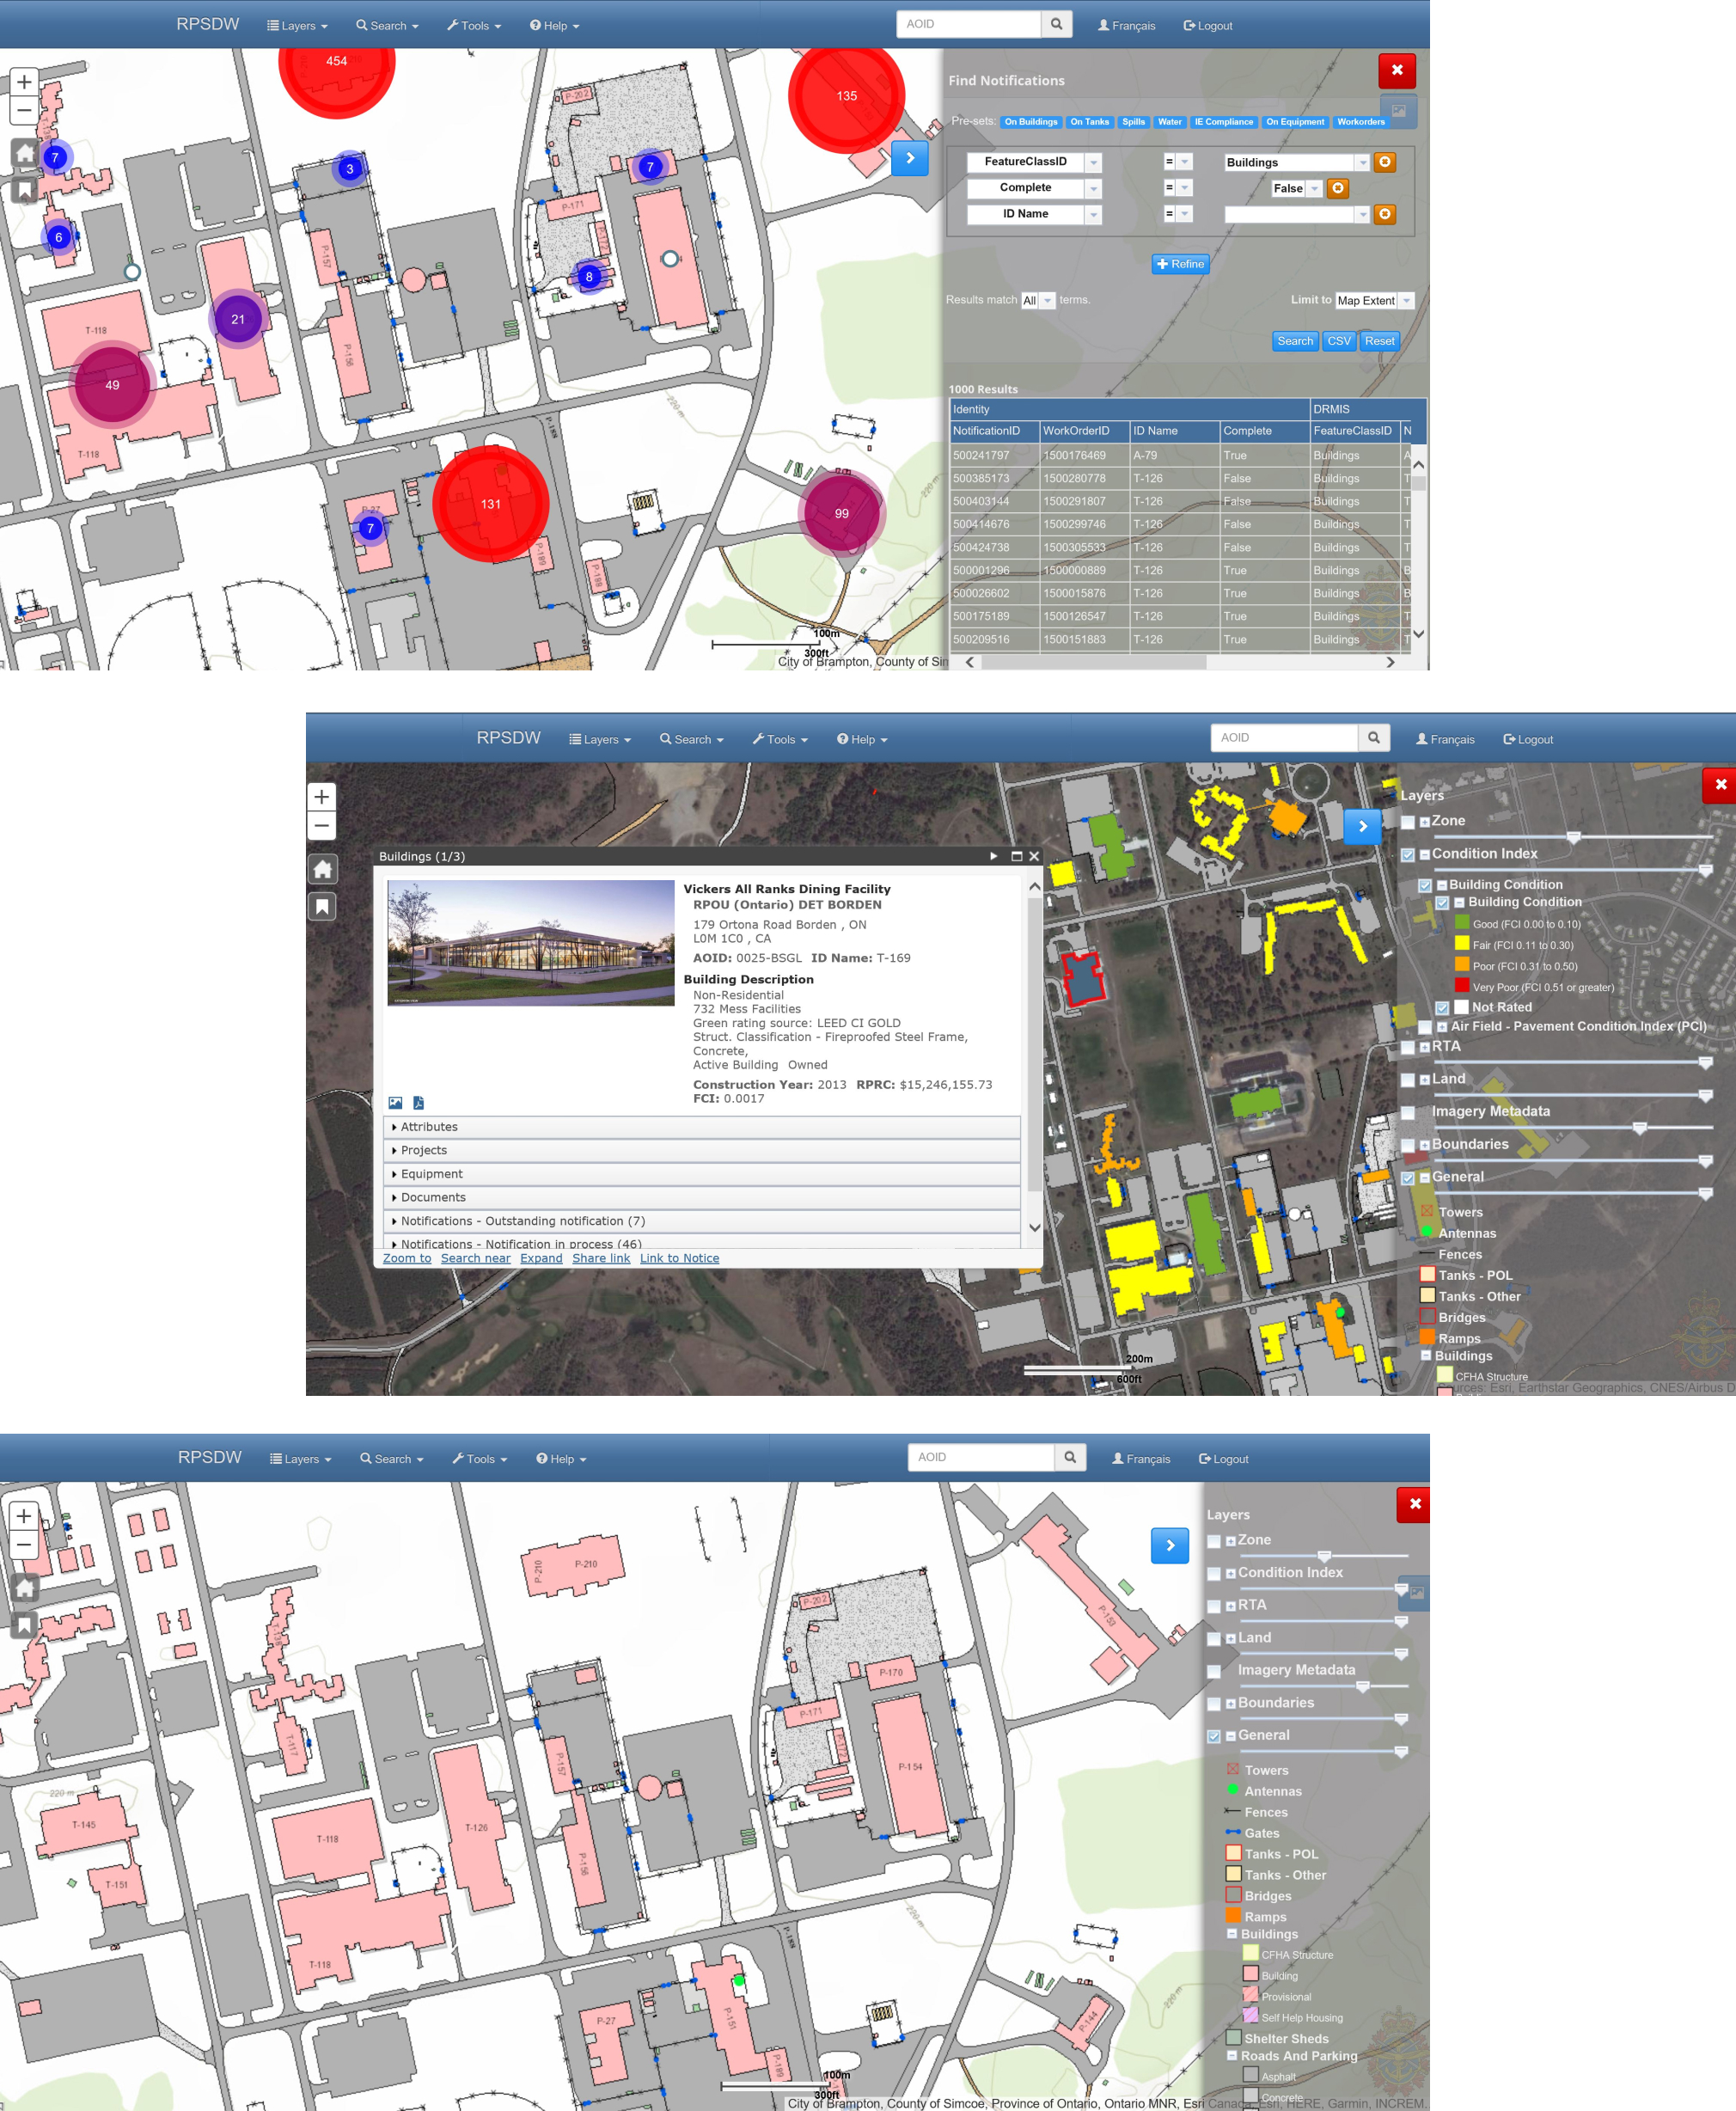Screen dimensions: 1736x2111
Task: Click the purple 99 cluster marker
Action: tap(841, 513)
